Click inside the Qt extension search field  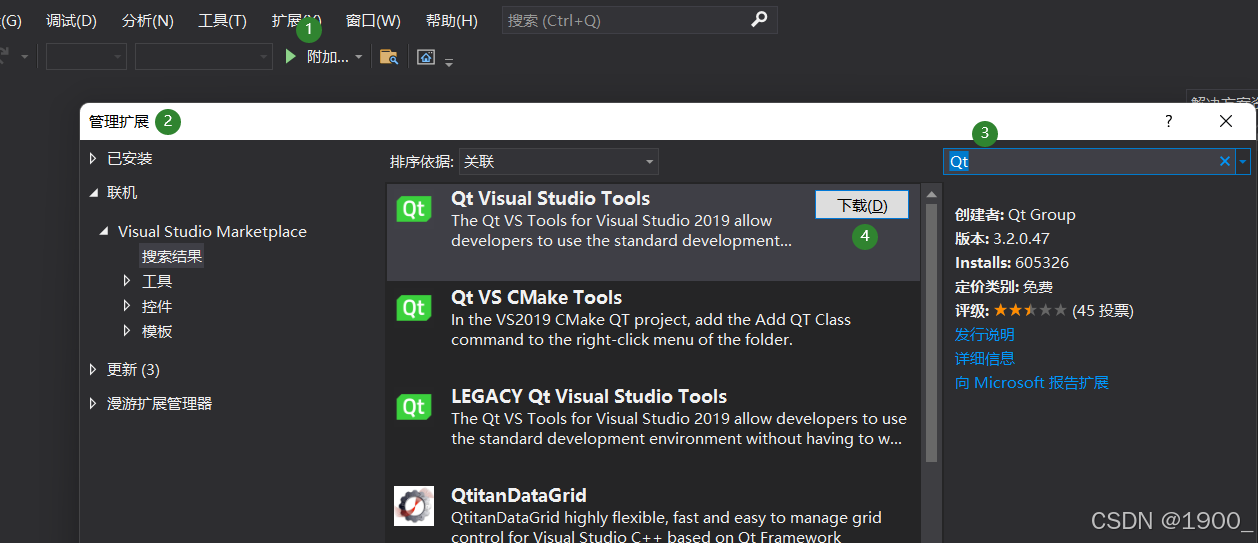point(1080,161)
